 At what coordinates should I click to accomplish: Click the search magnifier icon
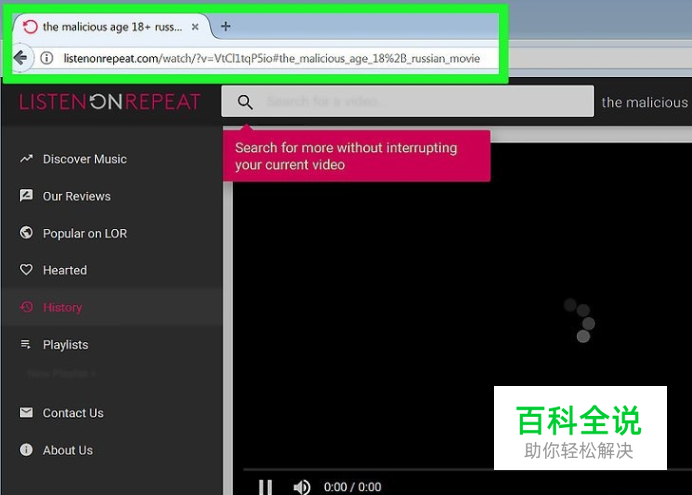[245, 102]
